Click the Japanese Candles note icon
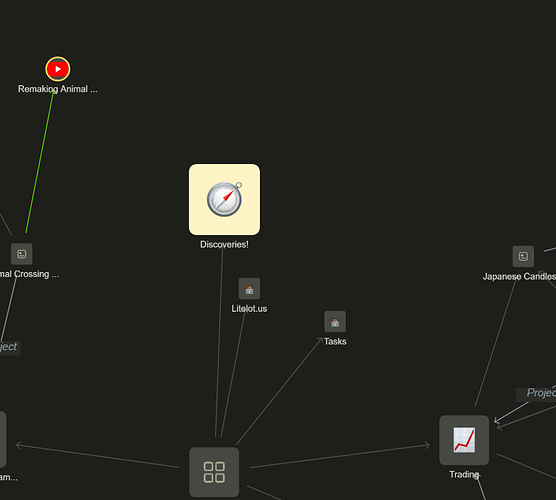This screenshot has height=500, width=556. coord(523,256)
